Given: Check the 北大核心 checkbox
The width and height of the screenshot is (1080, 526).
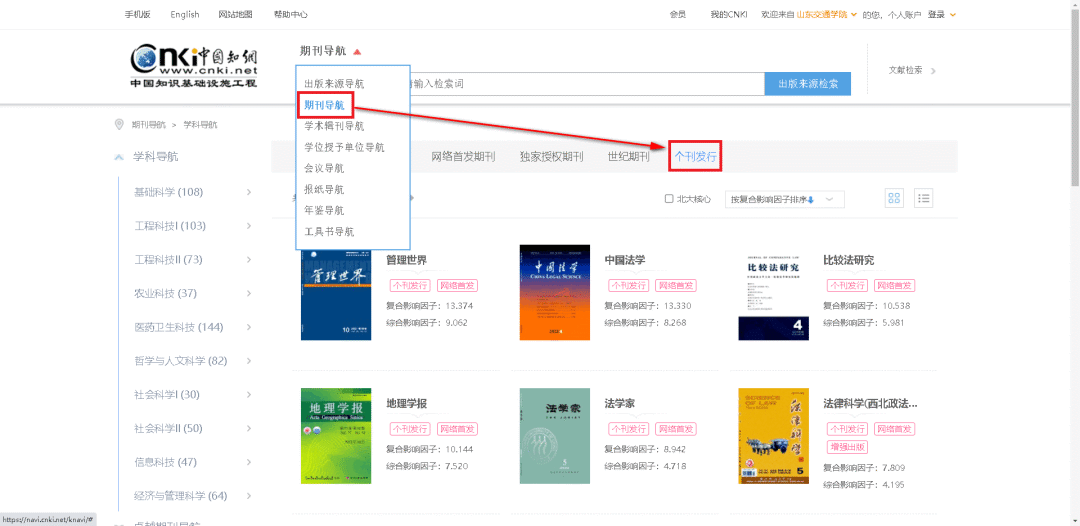Looking at the screenshot, I should coord(669,199).
